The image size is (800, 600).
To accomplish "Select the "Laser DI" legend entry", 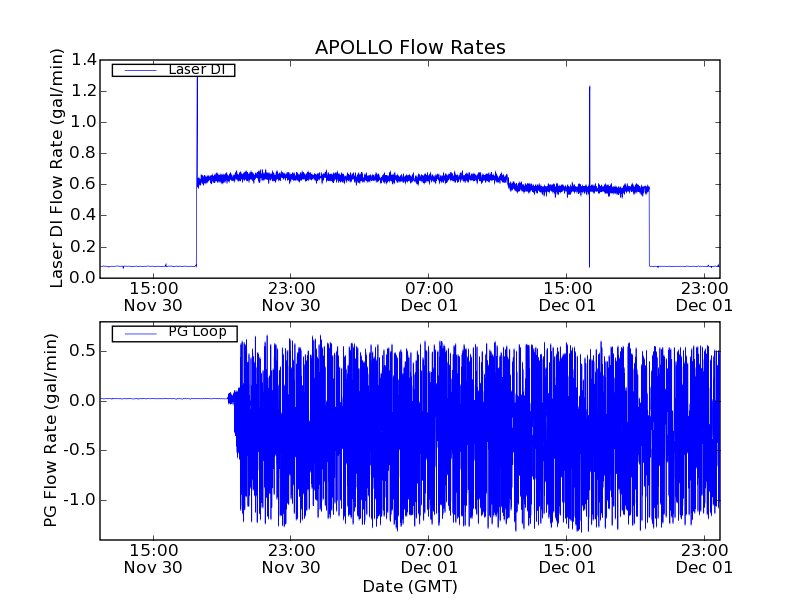I will click(173, 69).
